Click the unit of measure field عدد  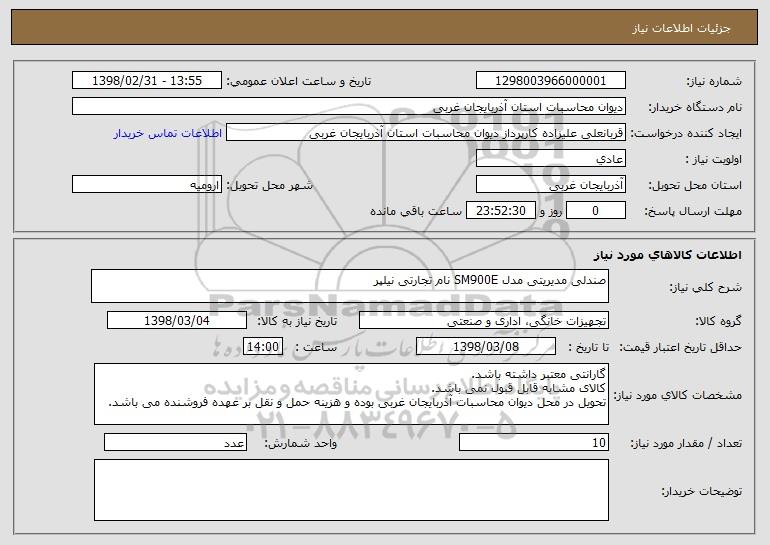tap(175, 442)
